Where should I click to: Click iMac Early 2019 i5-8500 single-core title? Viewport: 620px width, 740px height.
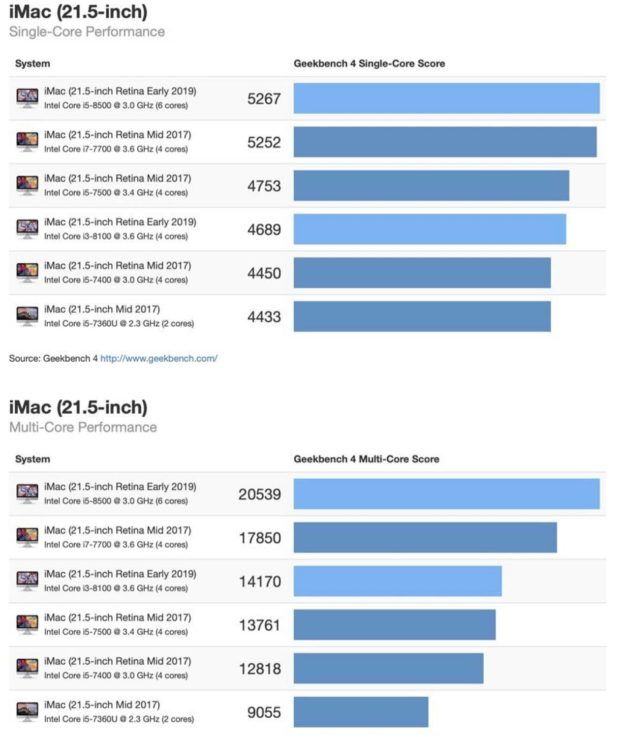click(120, 91)
